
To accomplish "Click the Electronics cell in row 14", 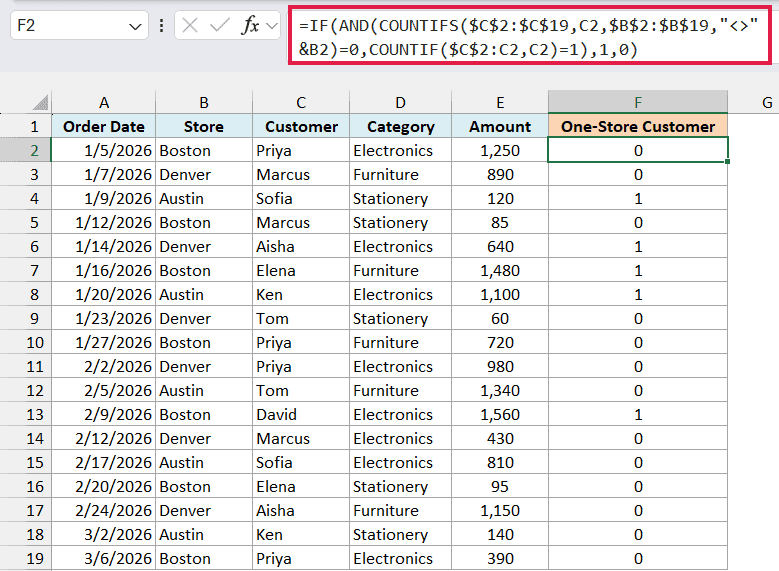I will [x=400, y=438].
